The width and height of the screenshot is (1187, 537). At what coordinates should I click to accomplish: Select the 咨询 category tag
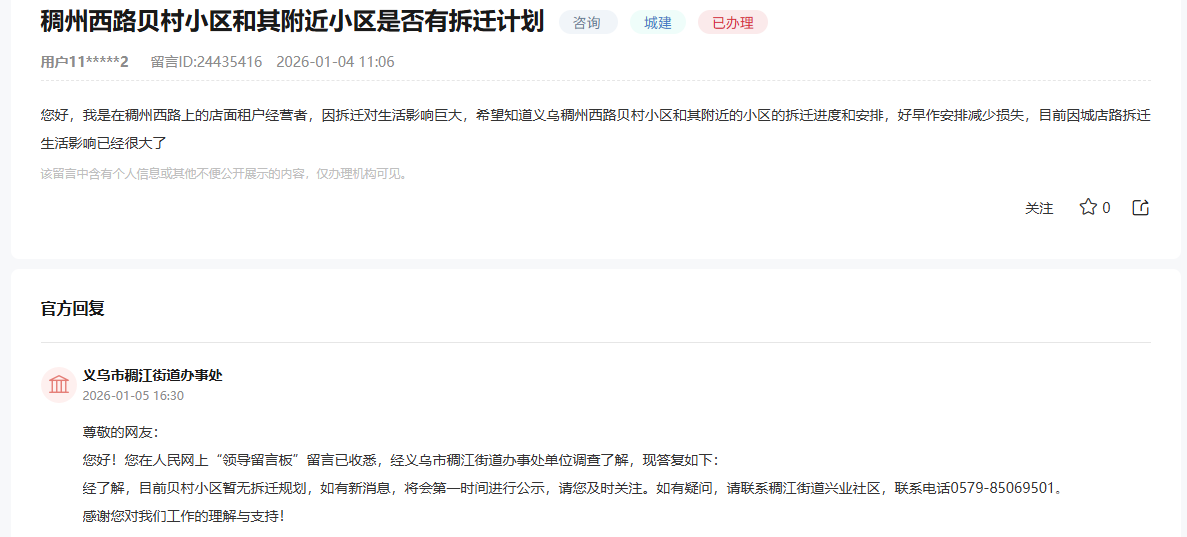click(587, 23)
